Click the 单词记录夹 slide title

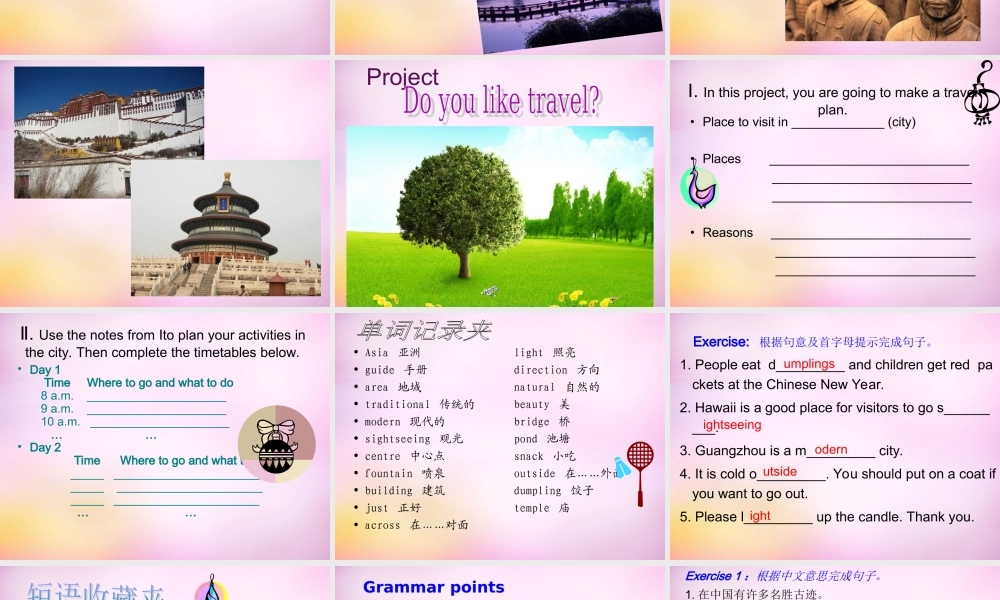pyautogui.click(x=424, y=327)
